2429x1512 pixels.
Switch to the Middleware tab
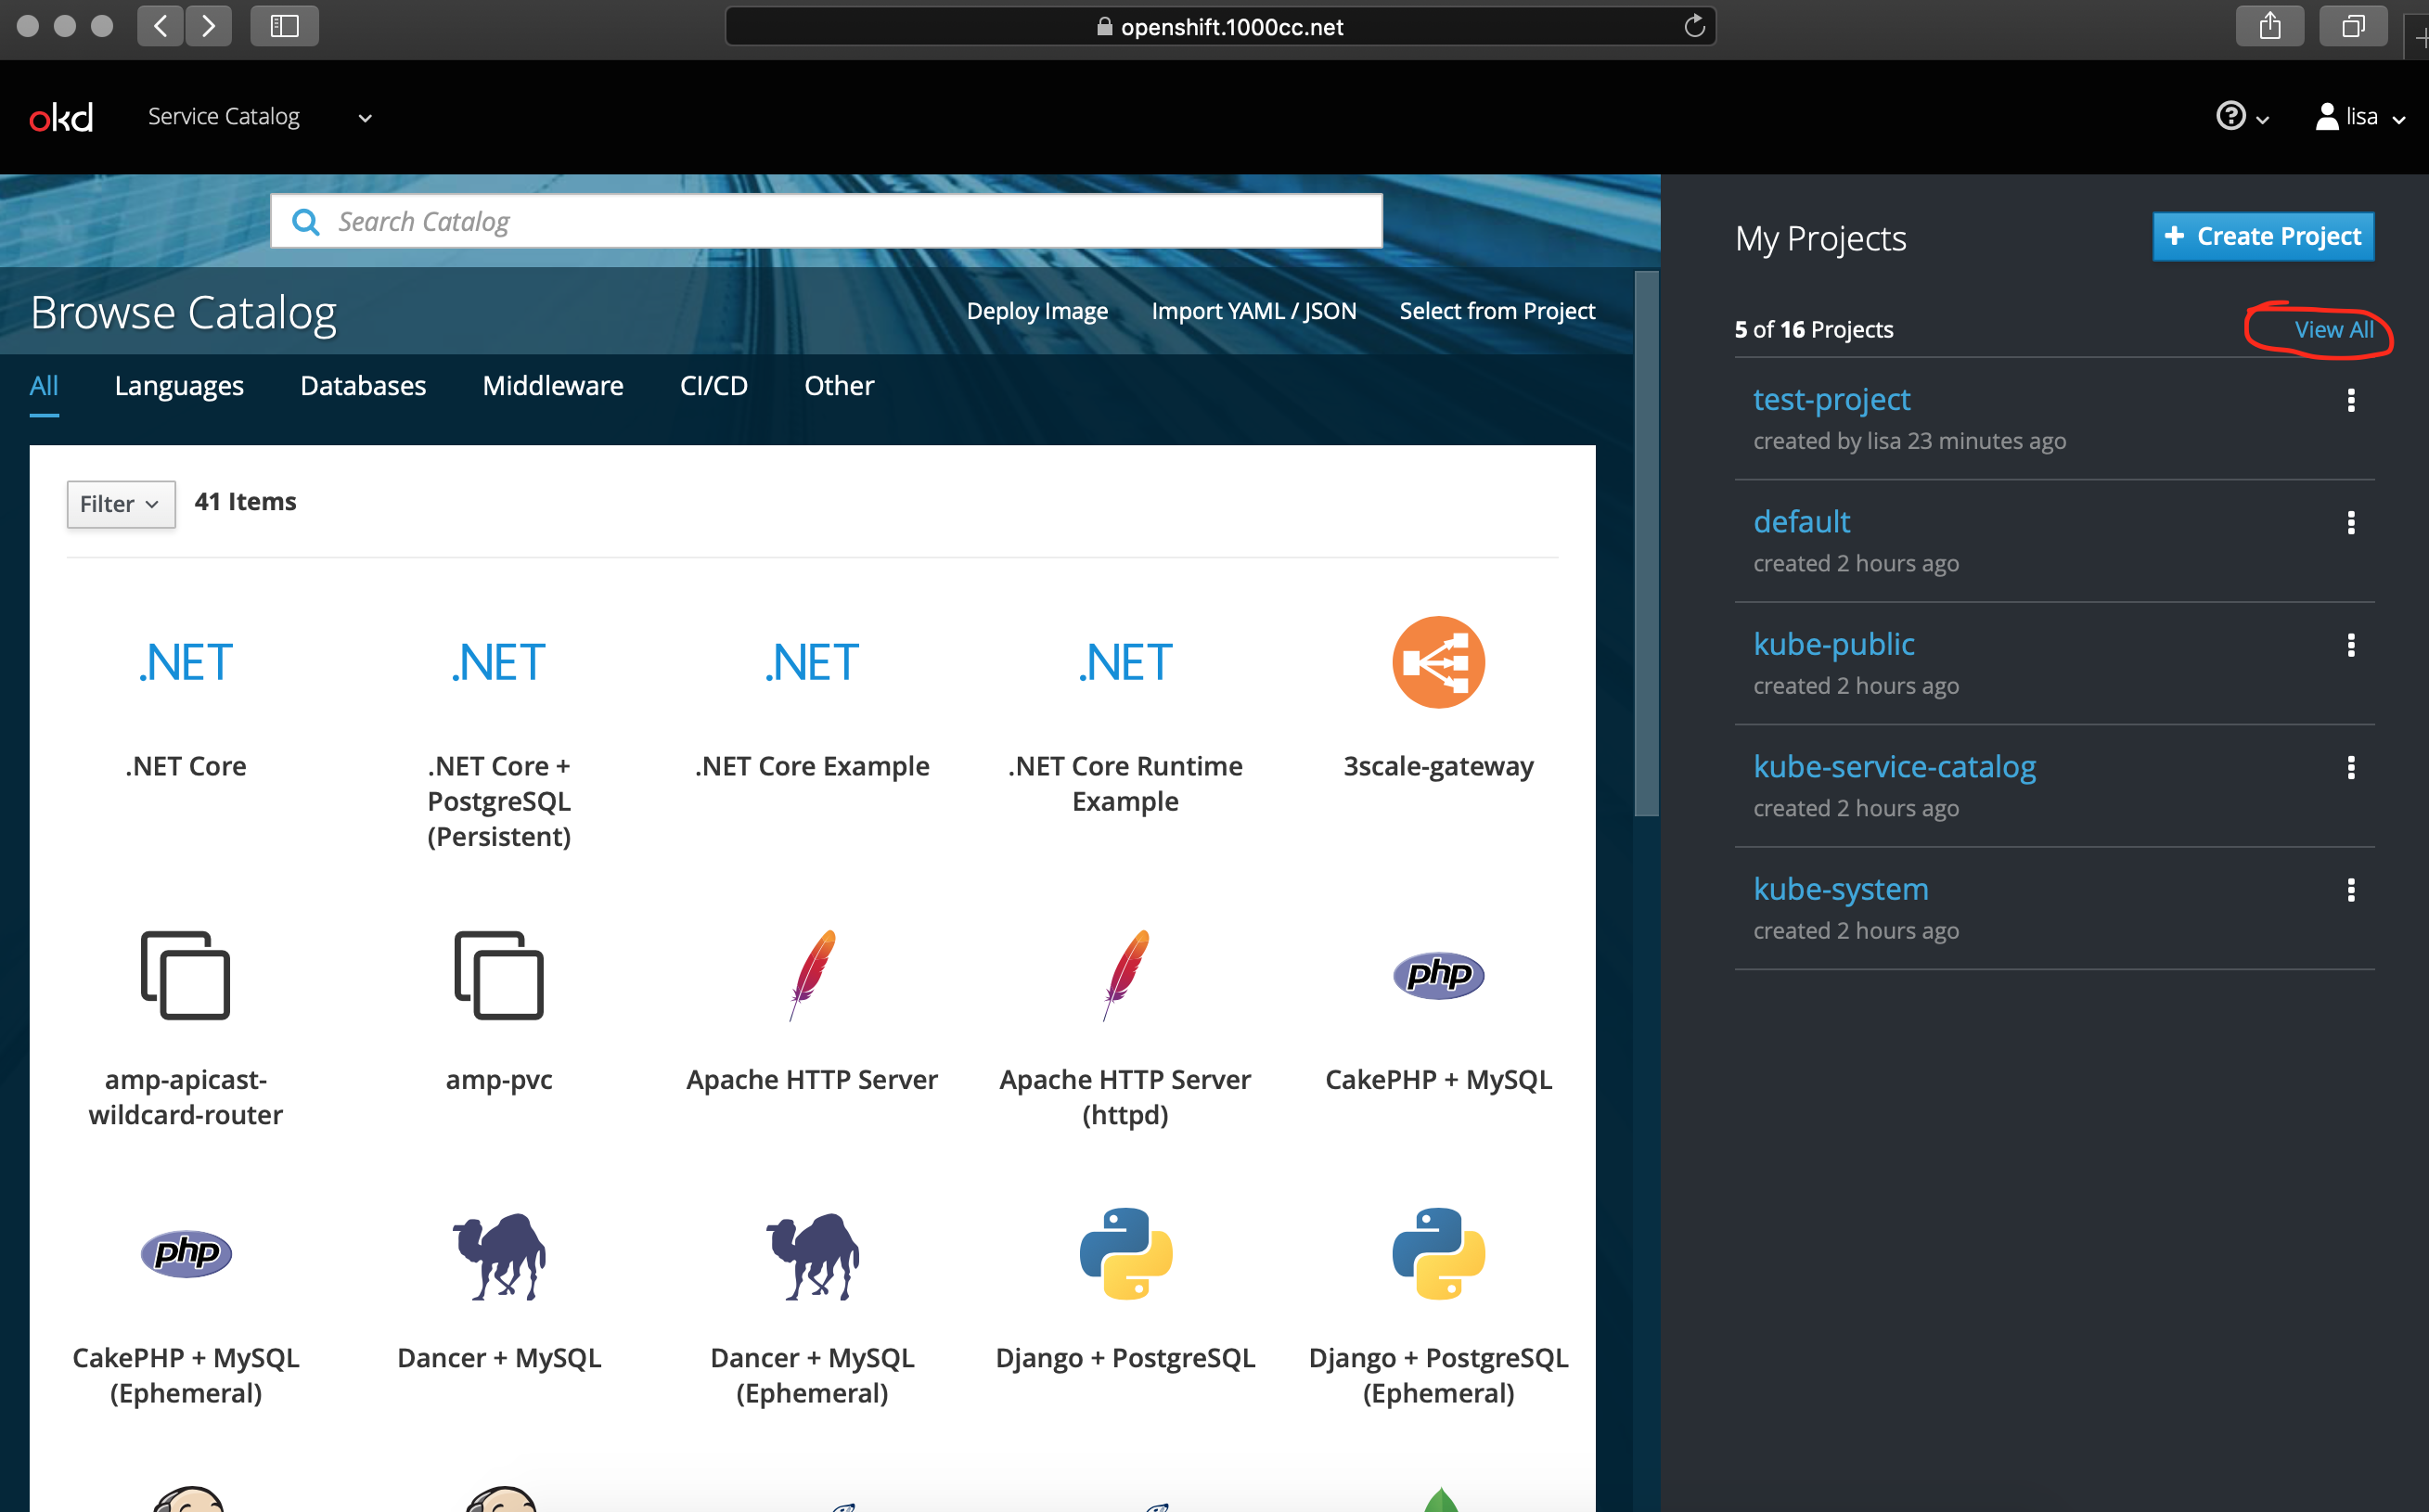[x=553, y=385]
